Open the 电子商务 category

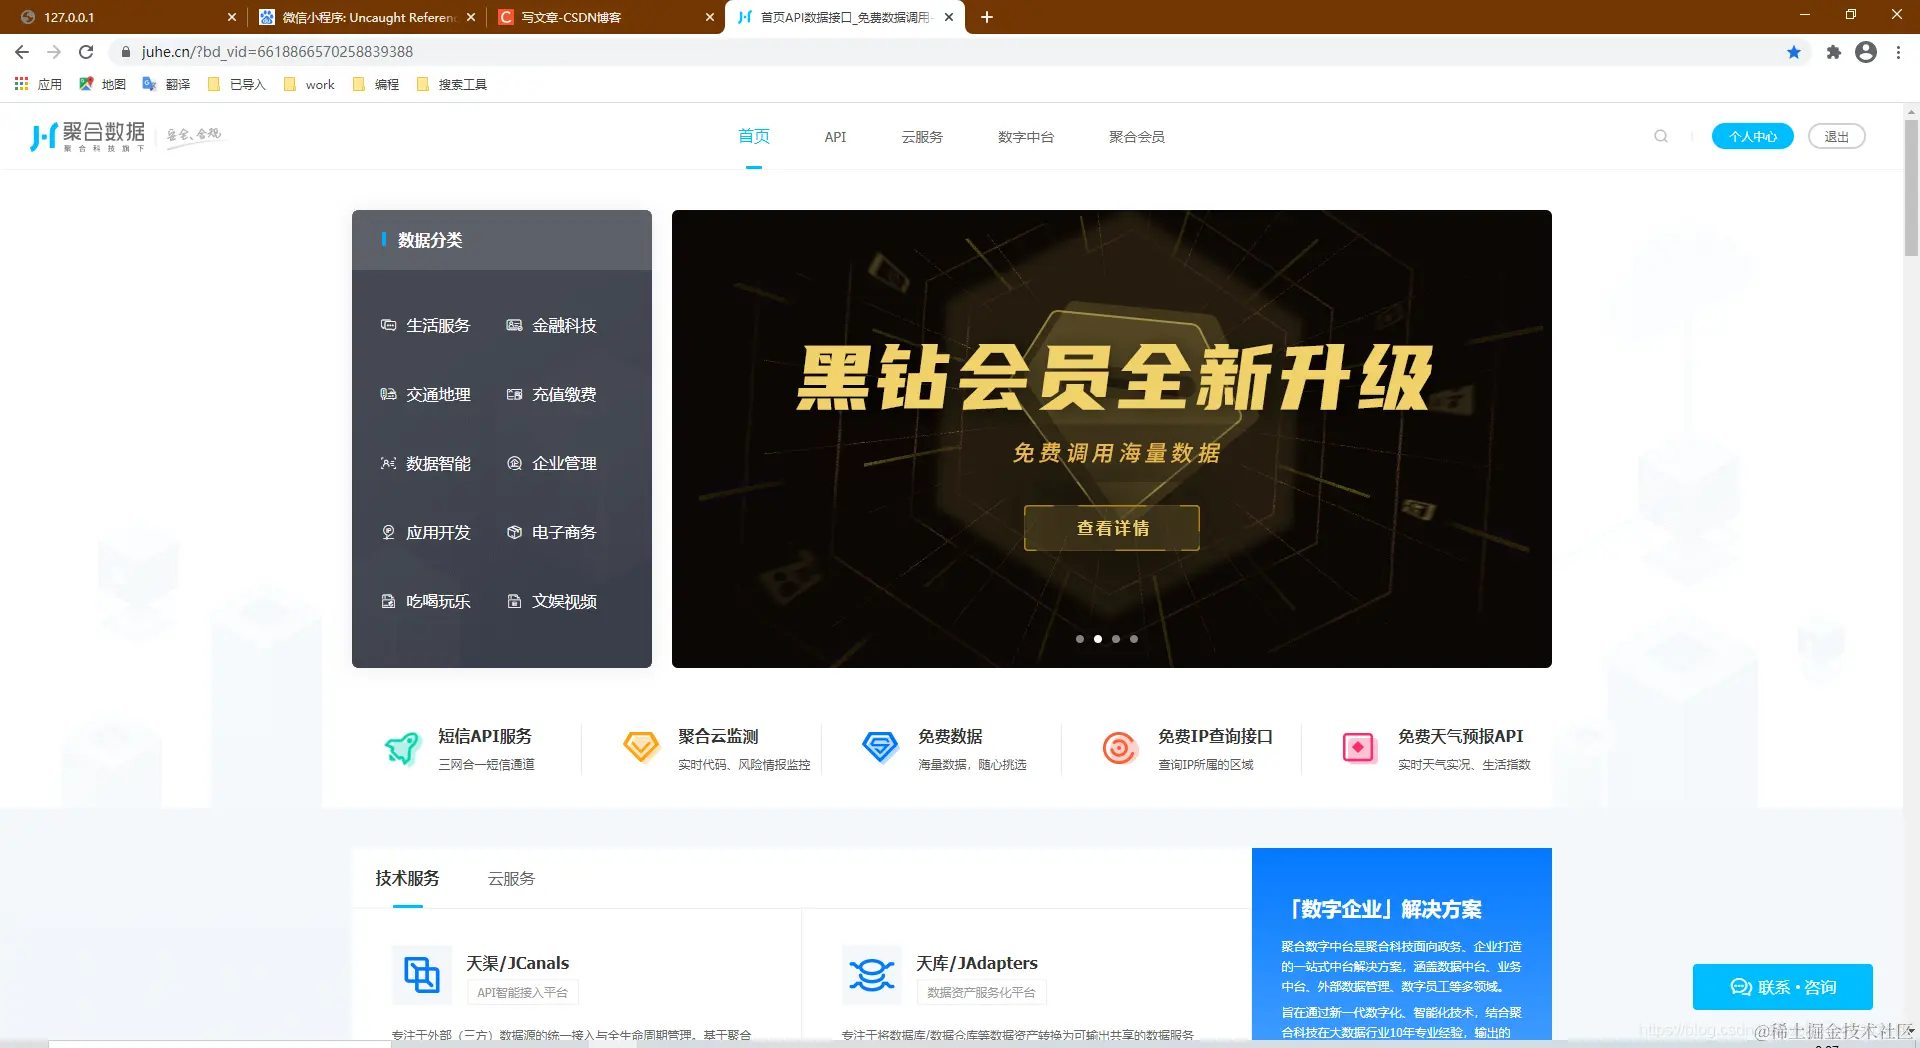point(552,532)
